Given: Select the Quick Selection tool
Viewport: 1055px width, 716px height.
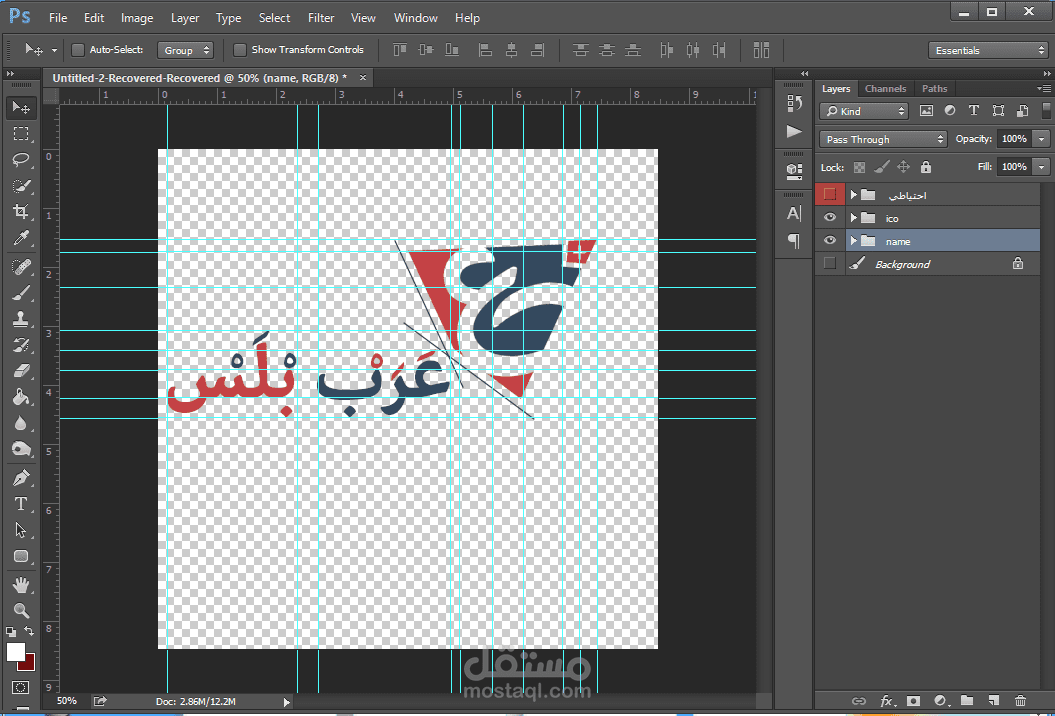Looking at the screenshot, I should click(21, 186).
